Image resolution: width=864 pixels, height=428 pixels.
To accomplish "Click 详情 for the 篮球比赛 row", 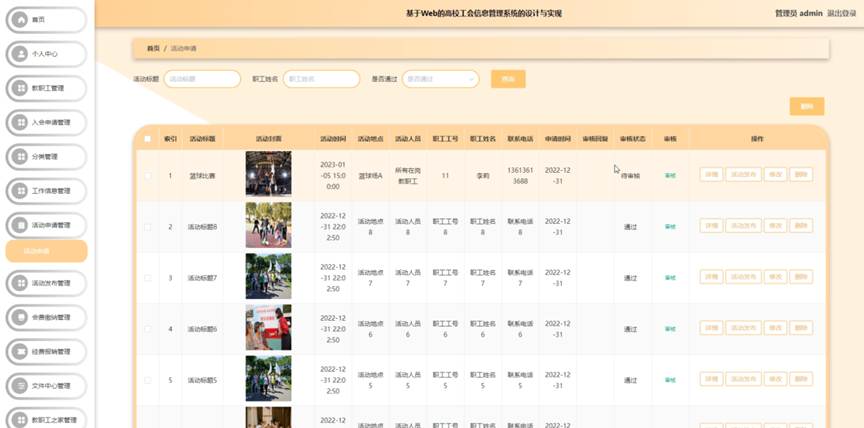I will tap(711, 175).
